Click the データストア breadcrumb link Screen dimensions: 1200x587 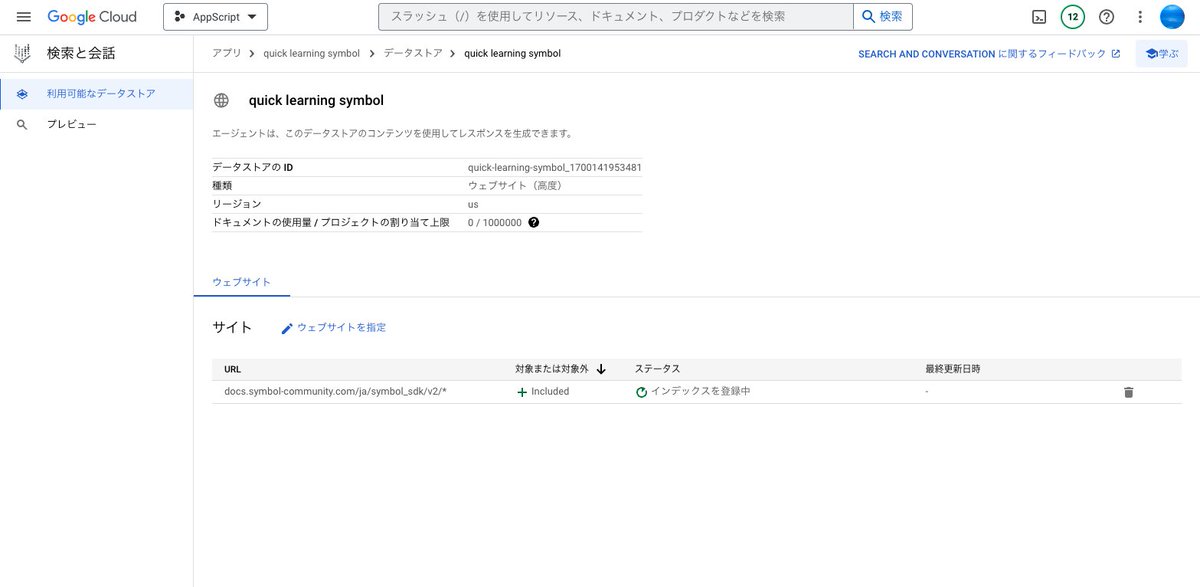[x=412, y=53]
